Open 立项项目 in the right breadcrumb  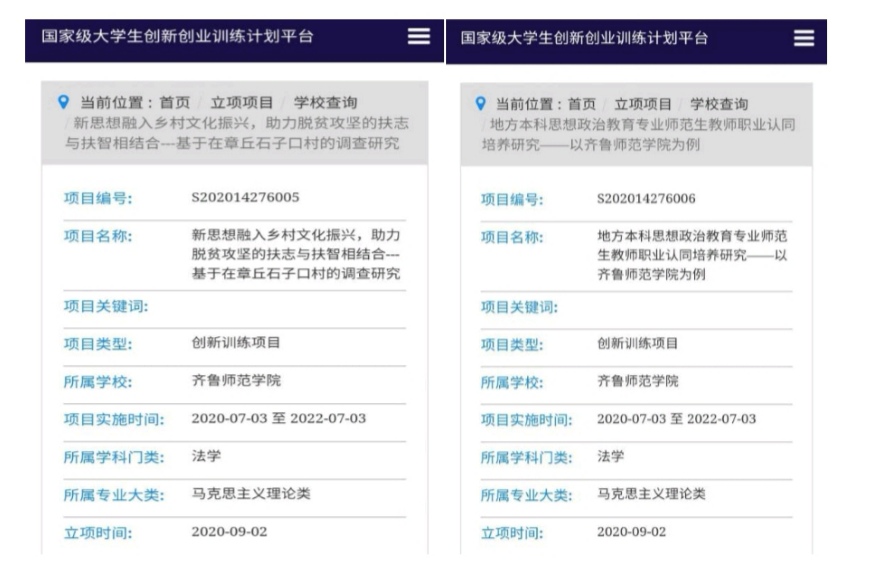click(x=643, y=104)
